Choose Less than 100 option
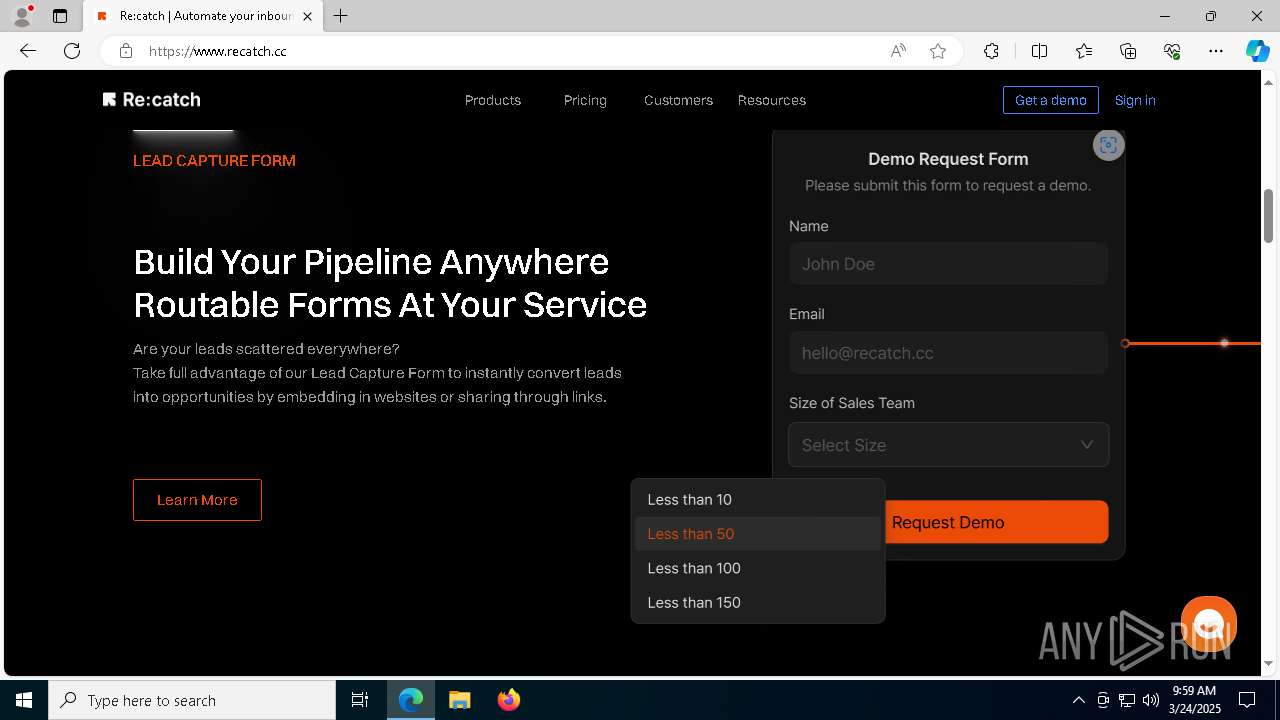 (x=758, y=568)
